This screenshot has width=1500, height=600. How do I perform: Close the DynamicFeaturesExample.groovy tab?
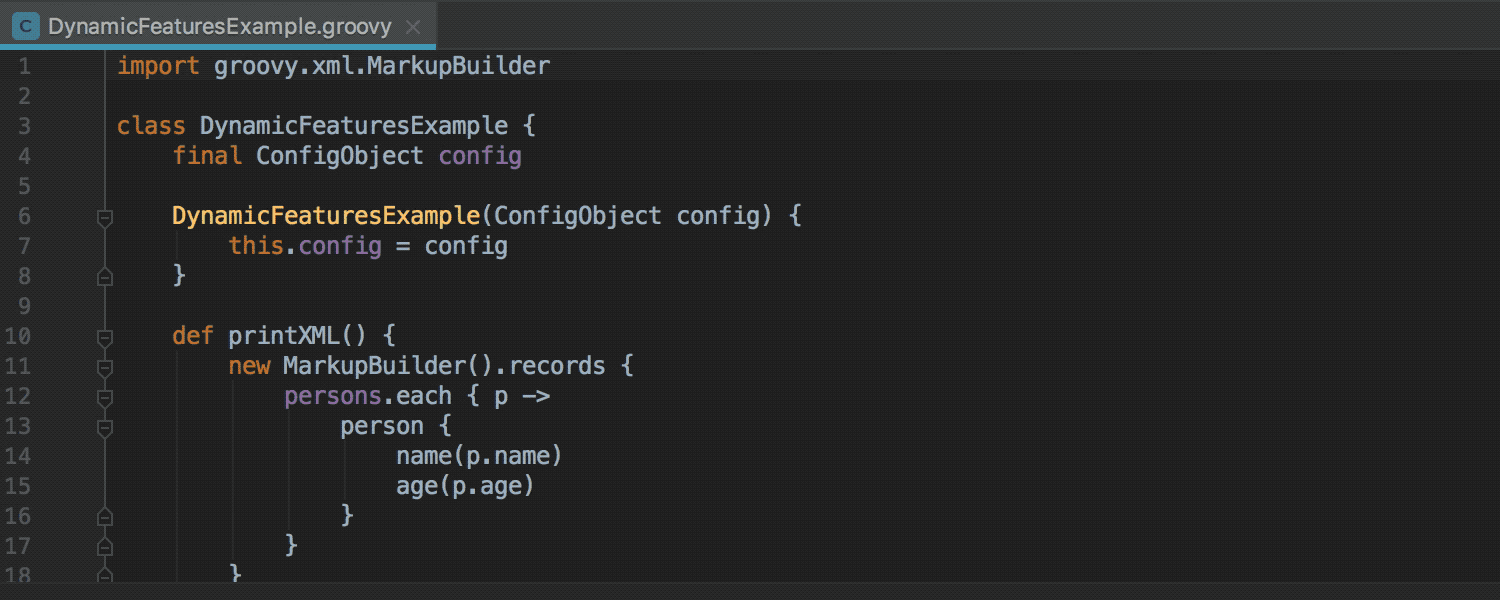tap(413, 27)
